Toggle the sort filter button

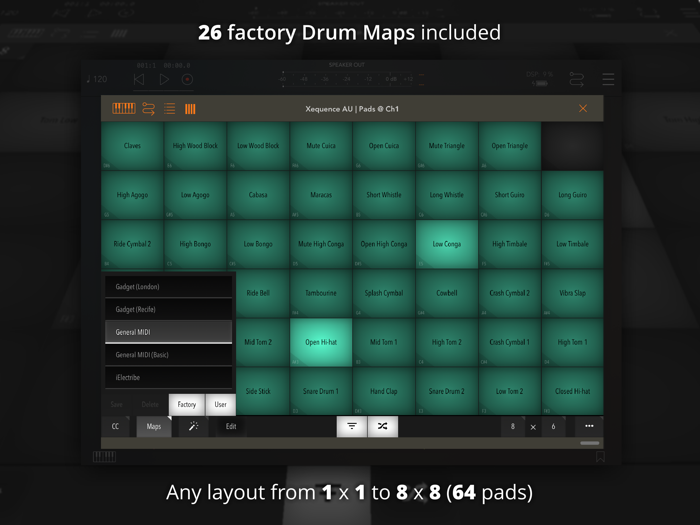pos(352,426)
